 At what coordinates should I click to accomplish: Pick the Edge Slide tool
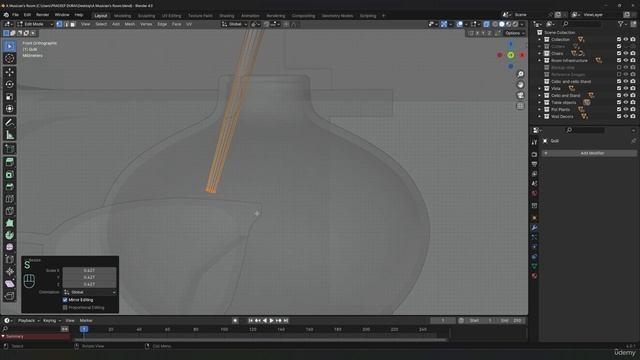pyautogui.click(x=9, y=259)
